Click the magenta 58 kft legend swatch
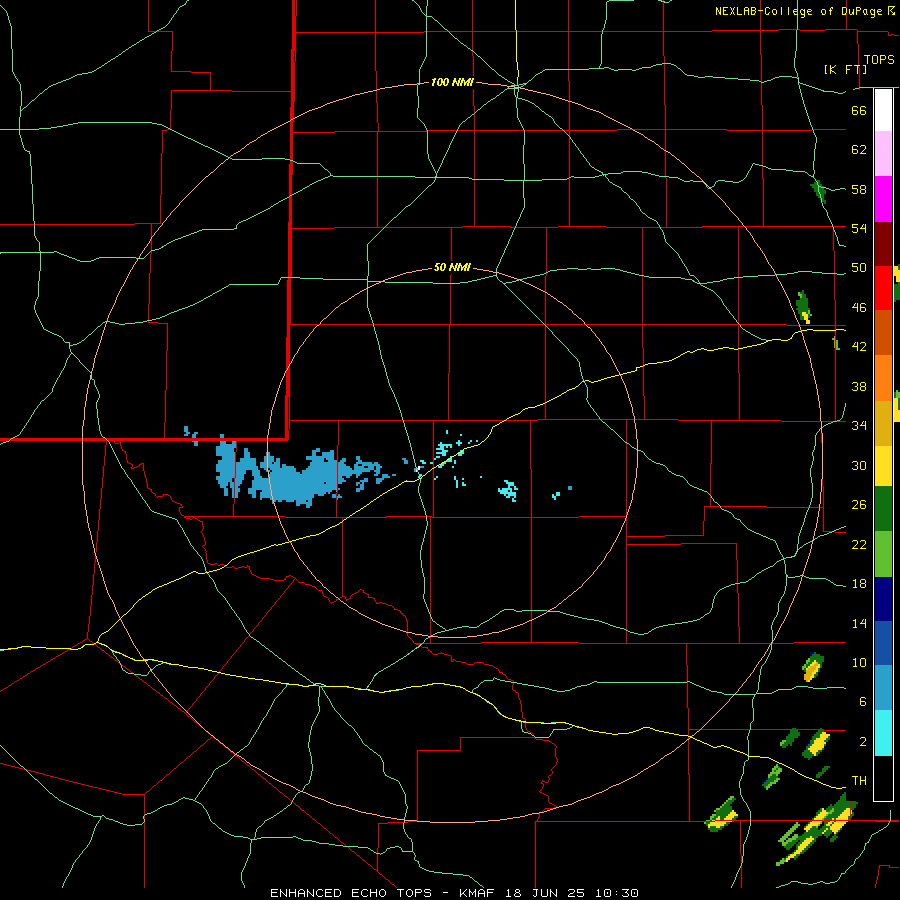Image resolution: width=900 pixels, height=900 pixels. pos(883,199)
